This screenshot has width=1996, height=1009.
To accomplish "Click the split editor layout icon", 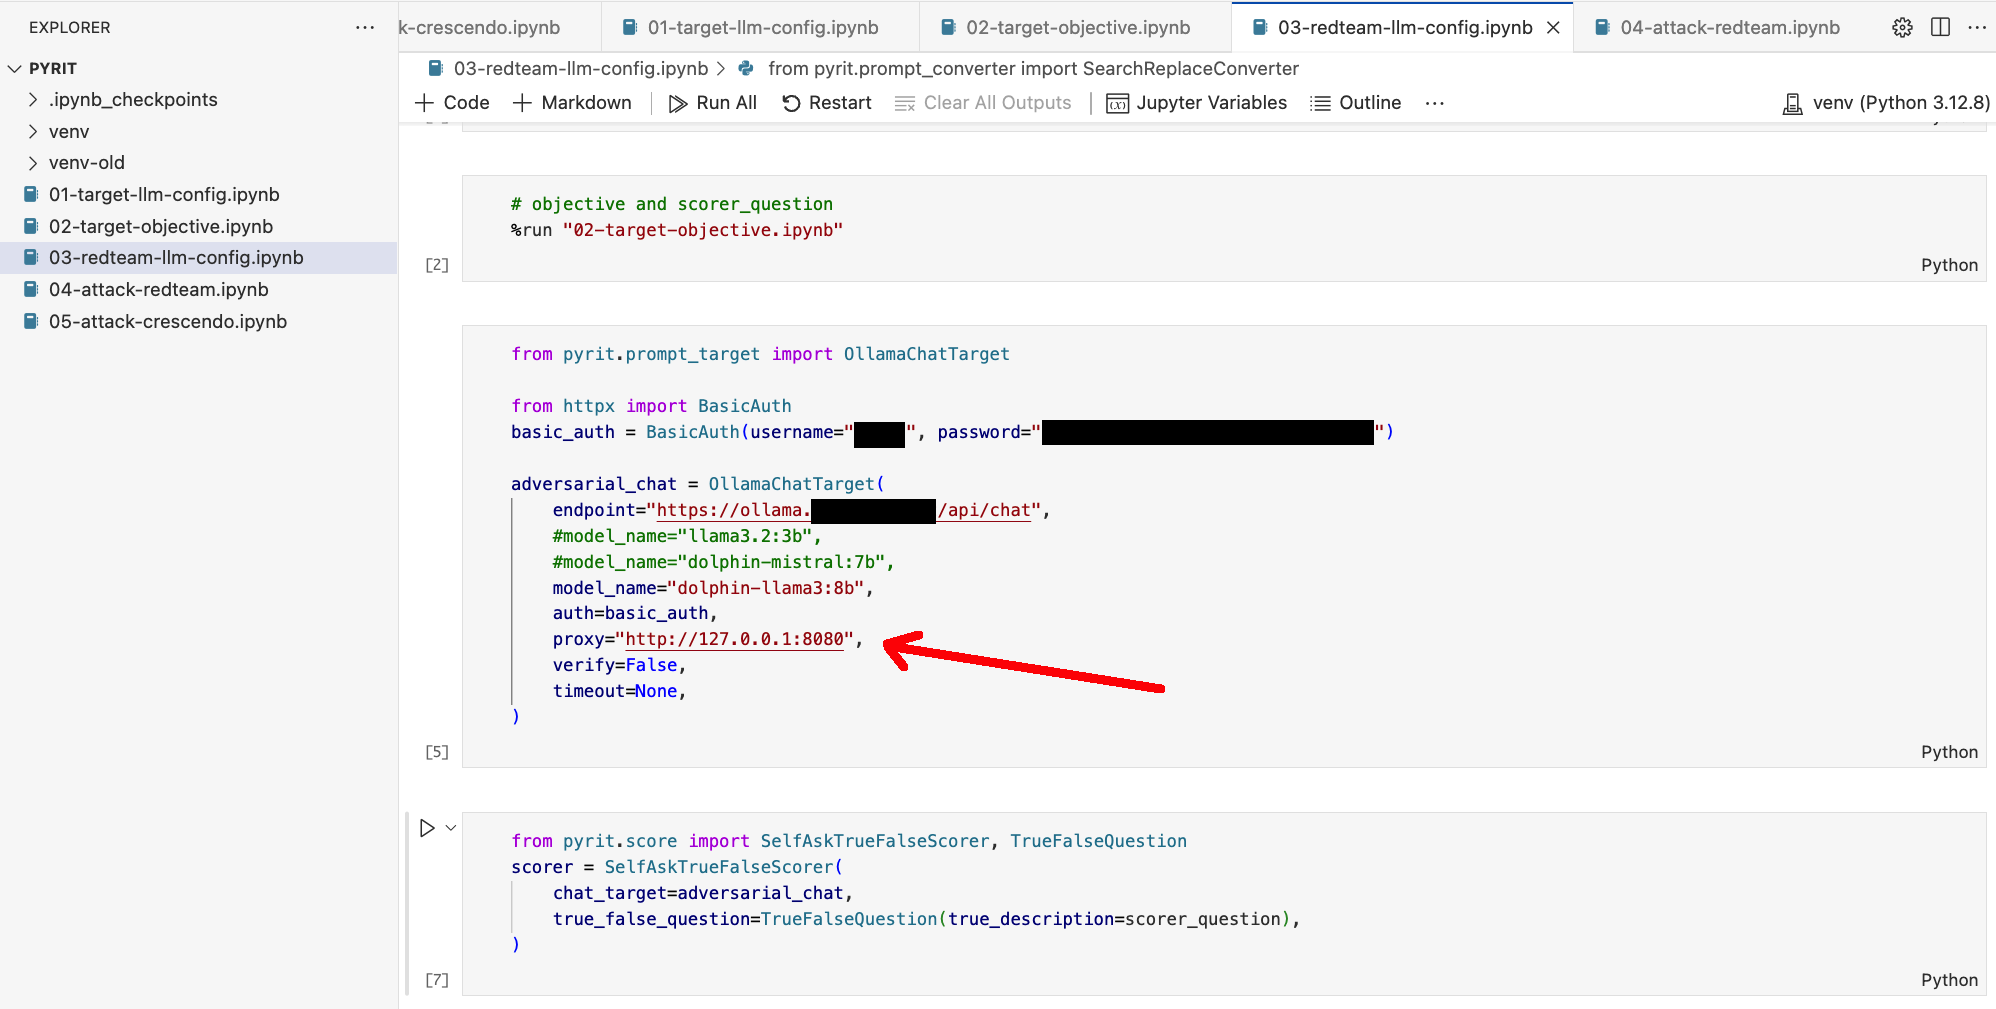I will pyautogui.click(x=1940, y=27).
